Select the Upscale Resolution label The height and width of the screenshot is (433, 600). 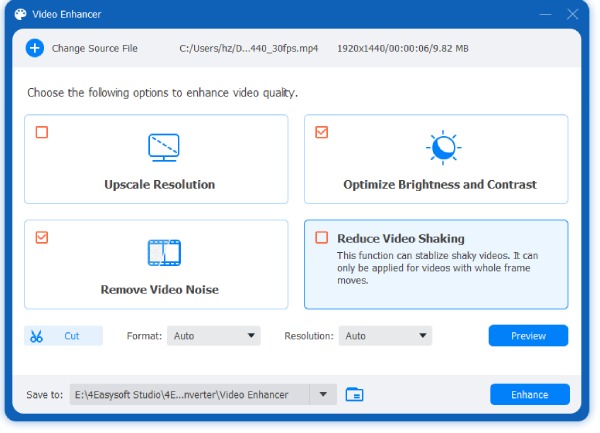(x=159, y=184)
